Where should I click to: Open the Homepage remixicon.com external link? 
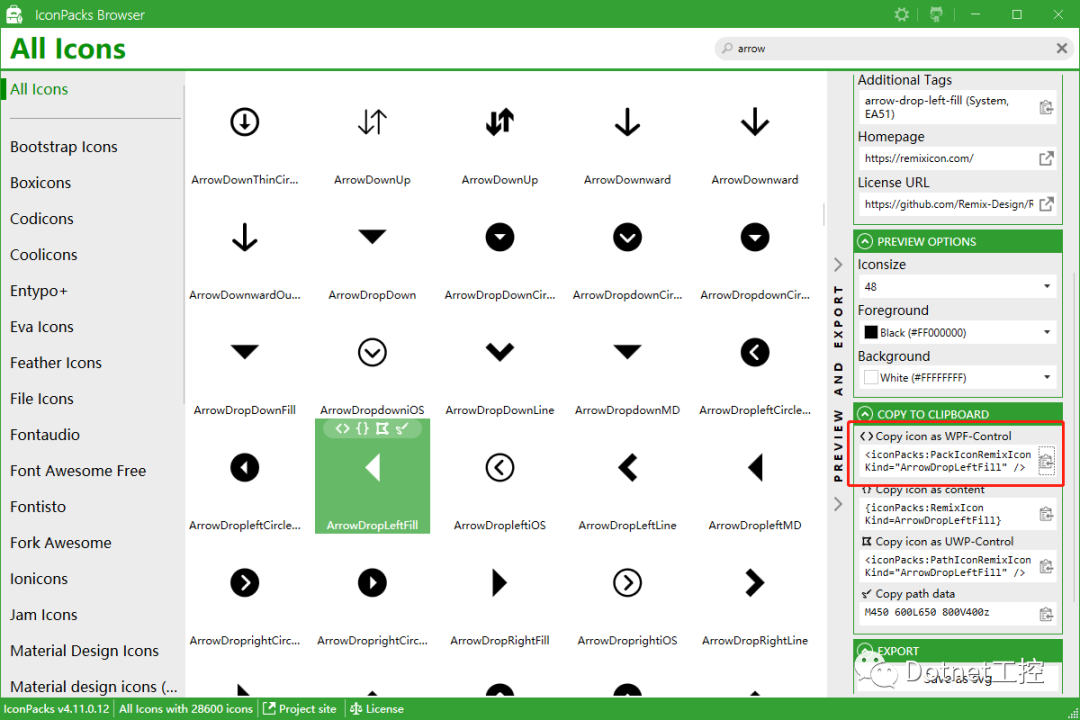click(1046, 157)
